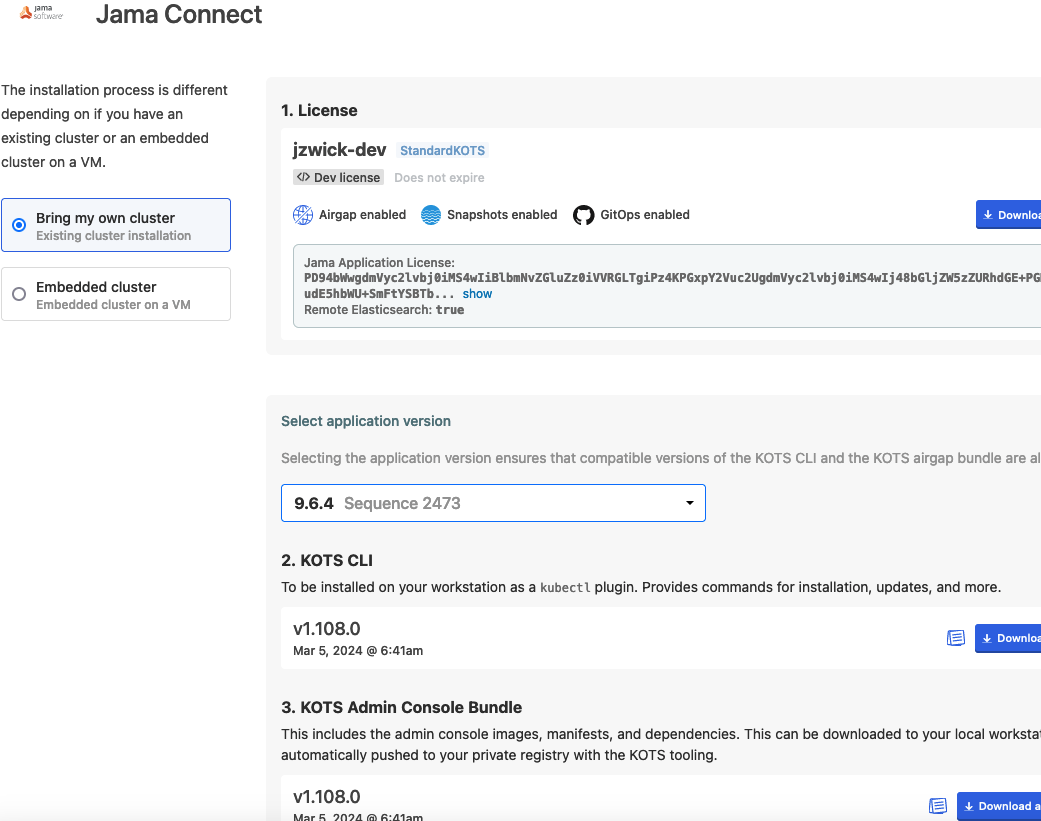Click the v1.108.0 version under Admin Console Bundle
1041x821 pixels.
(x=327, y=796)
